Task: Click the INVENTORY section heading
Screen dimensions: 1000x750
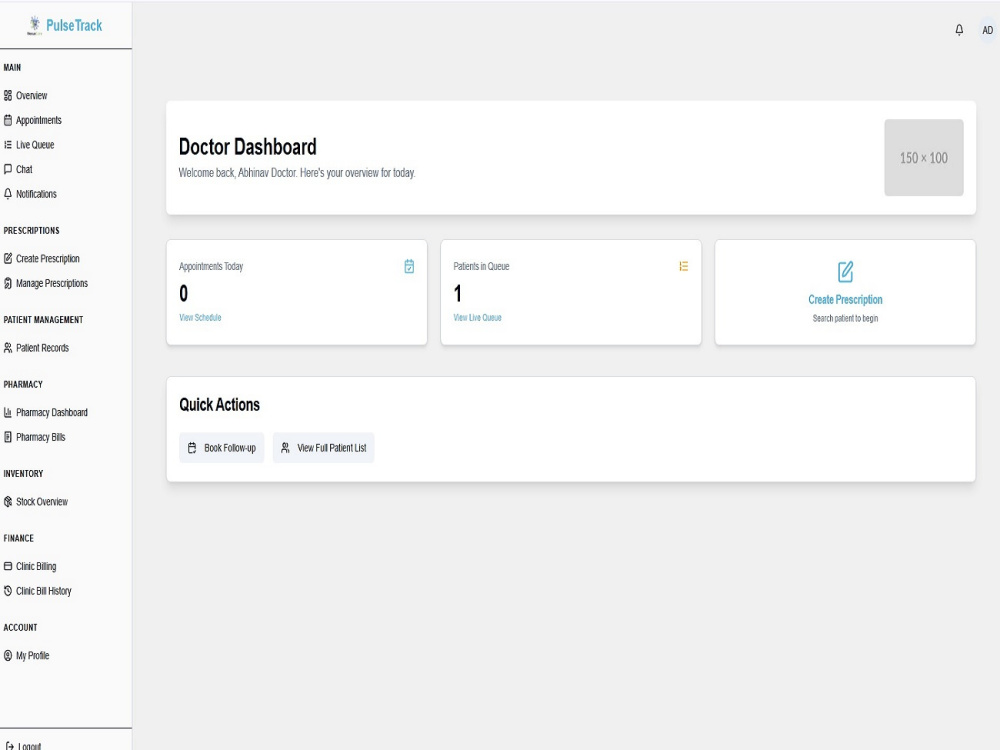Action: [23, 474]
